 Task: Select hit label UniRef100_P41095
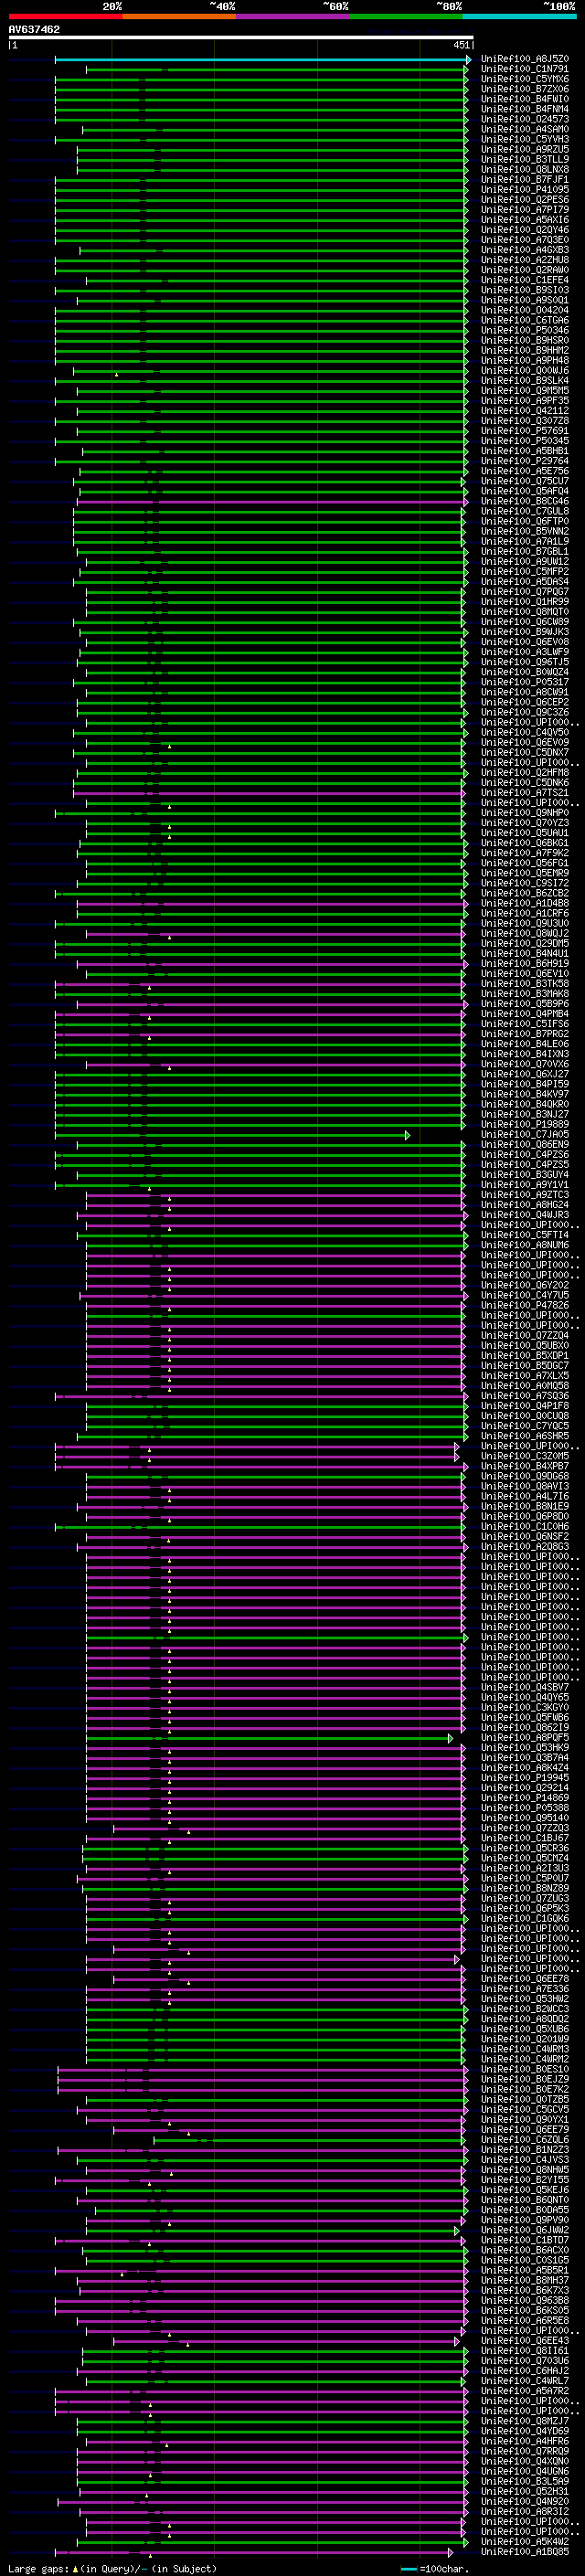tap(525, 189)
